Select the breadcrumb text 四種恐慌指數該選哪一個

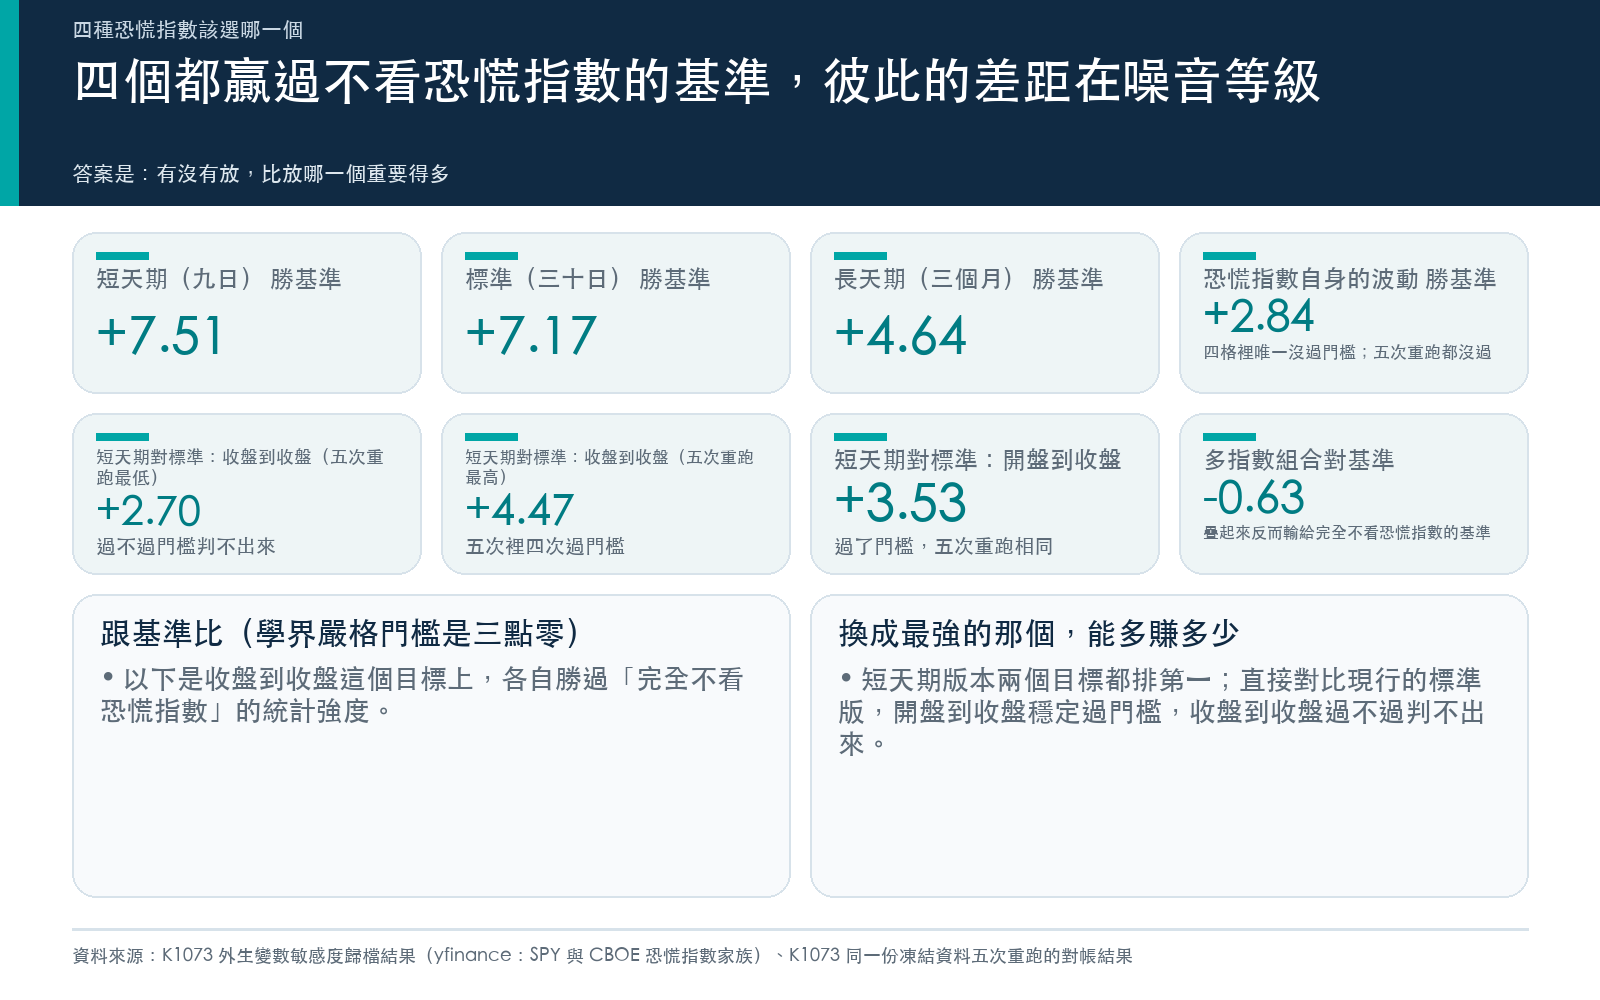pyautogui.click(x=188, y=30)
